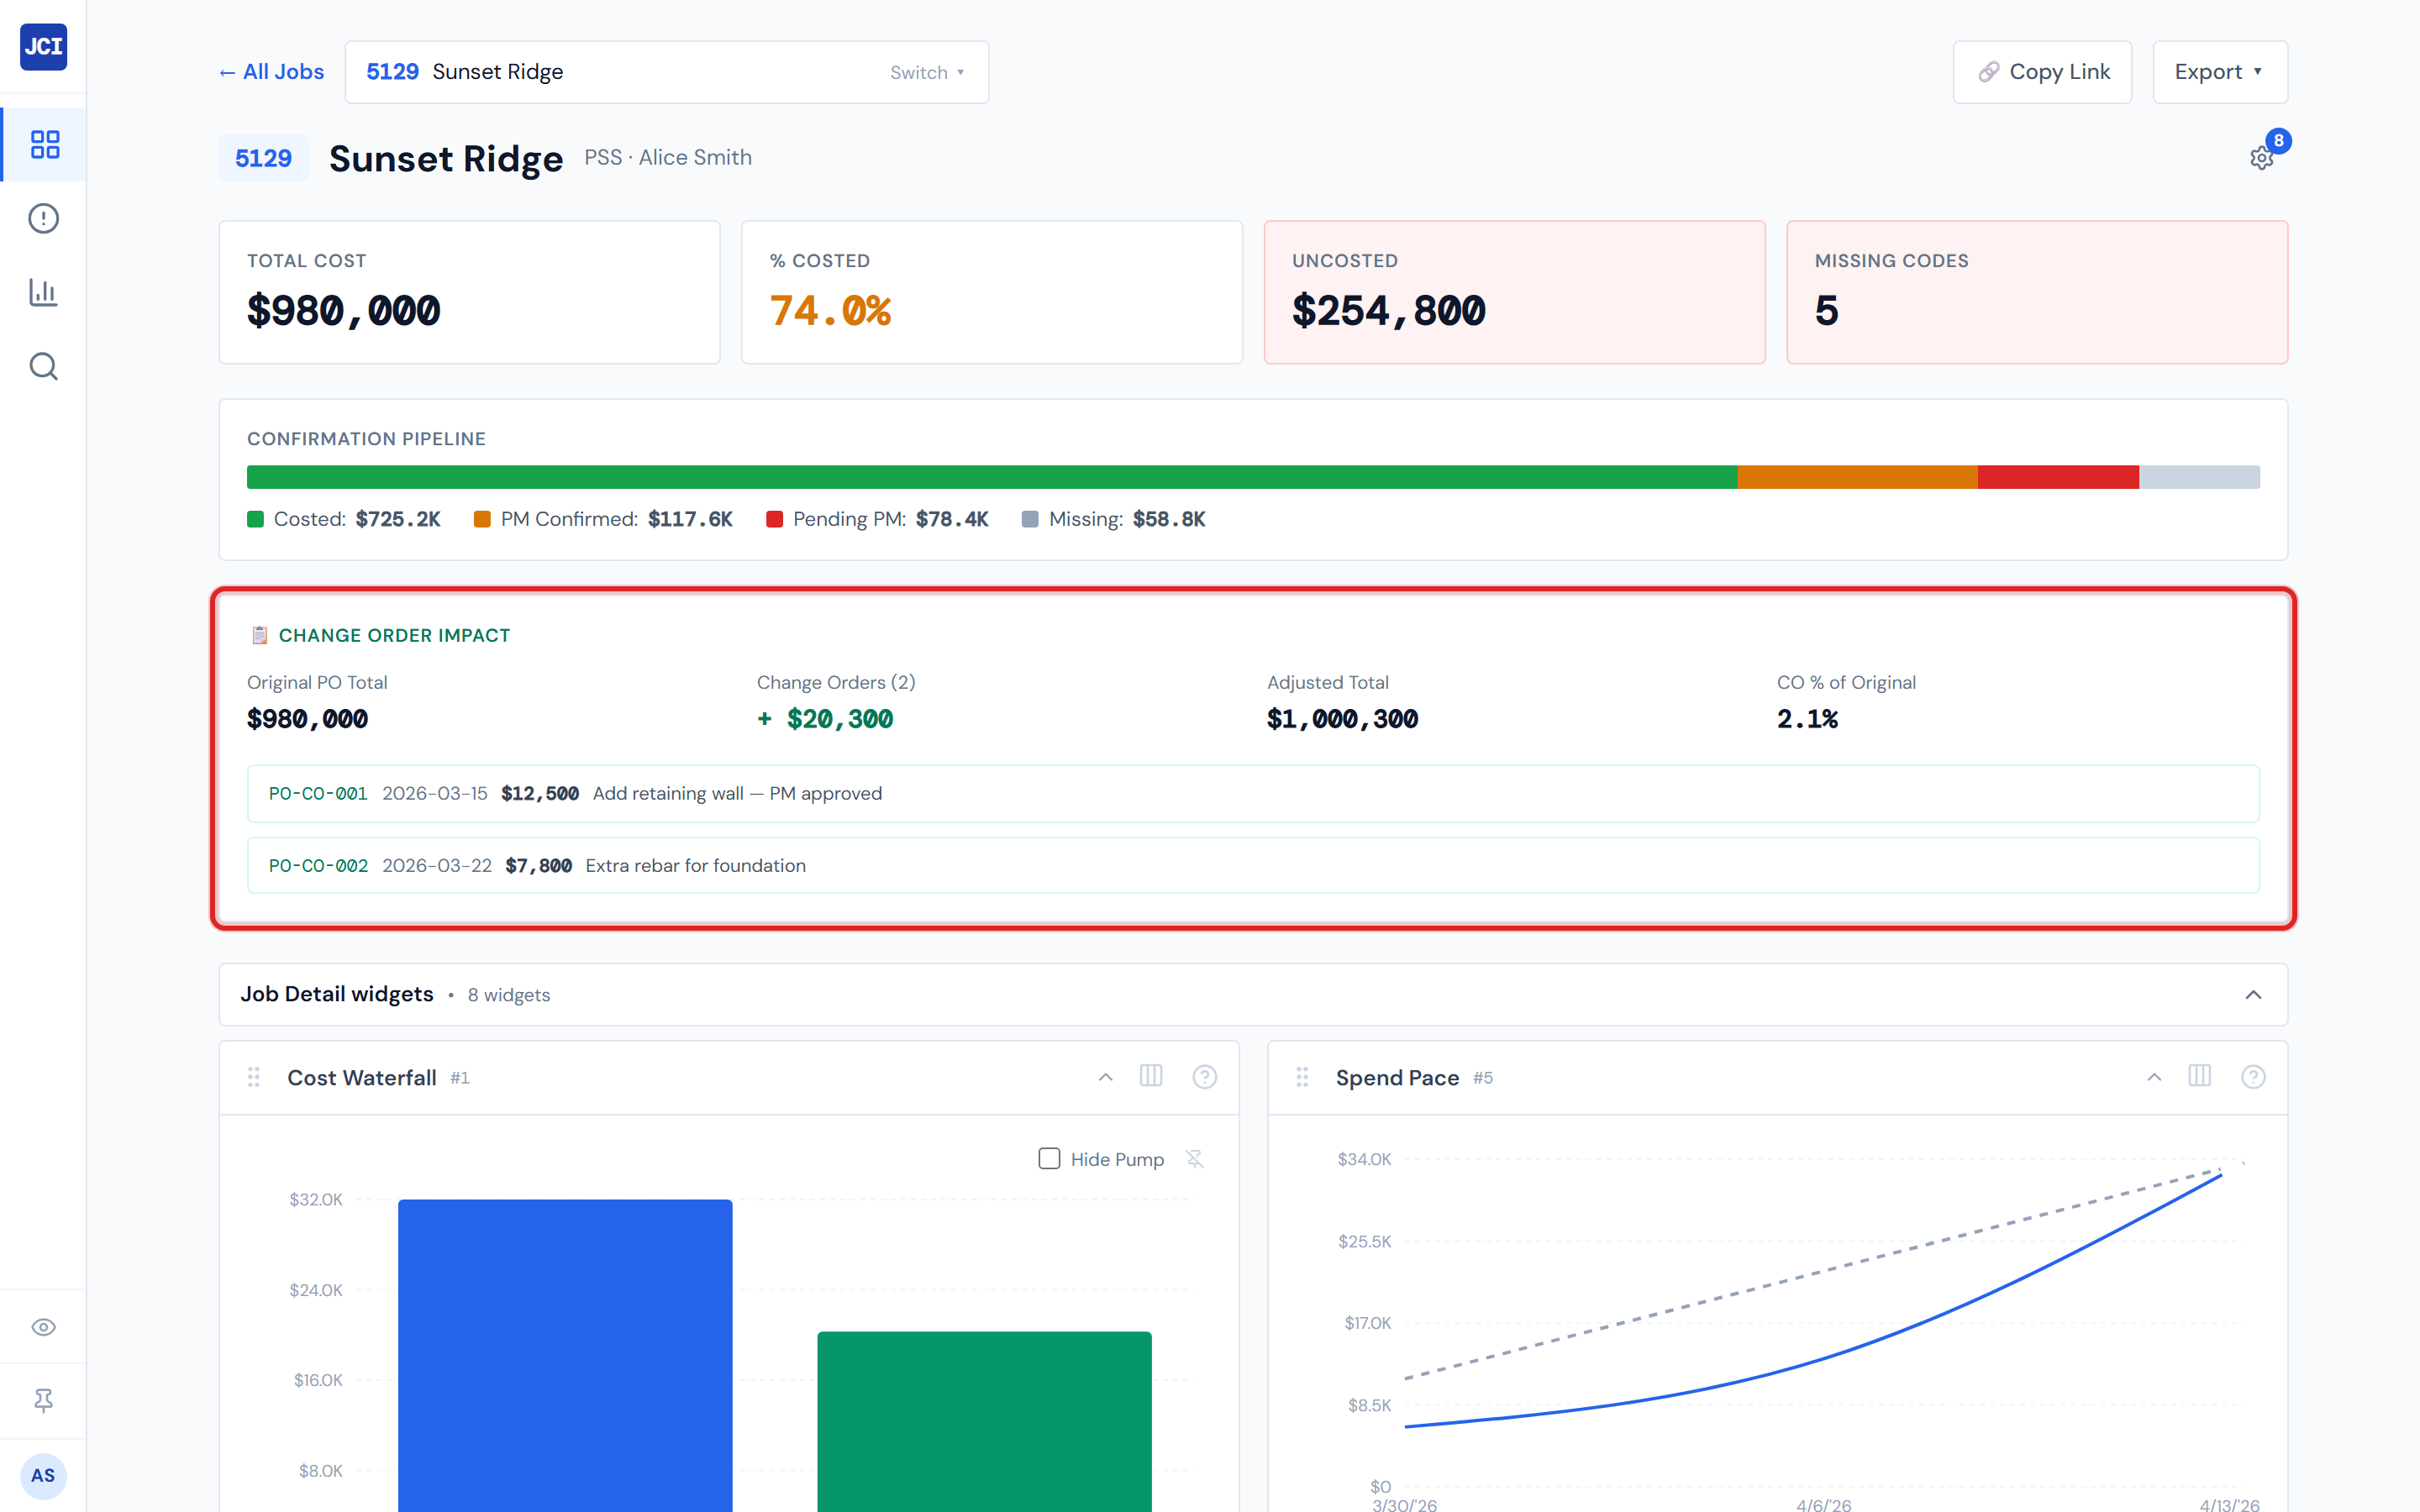Screen dimensions: 2420x1512
Task: Open the alerts exclamation icon in sidebar
Action: pos(44,218)
